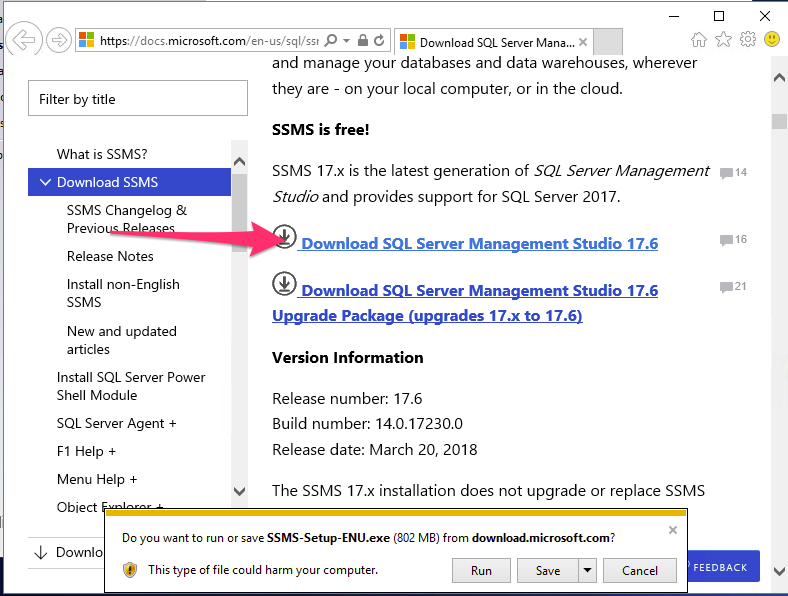Open Release Notes in the sidebar

pos(110,256)
